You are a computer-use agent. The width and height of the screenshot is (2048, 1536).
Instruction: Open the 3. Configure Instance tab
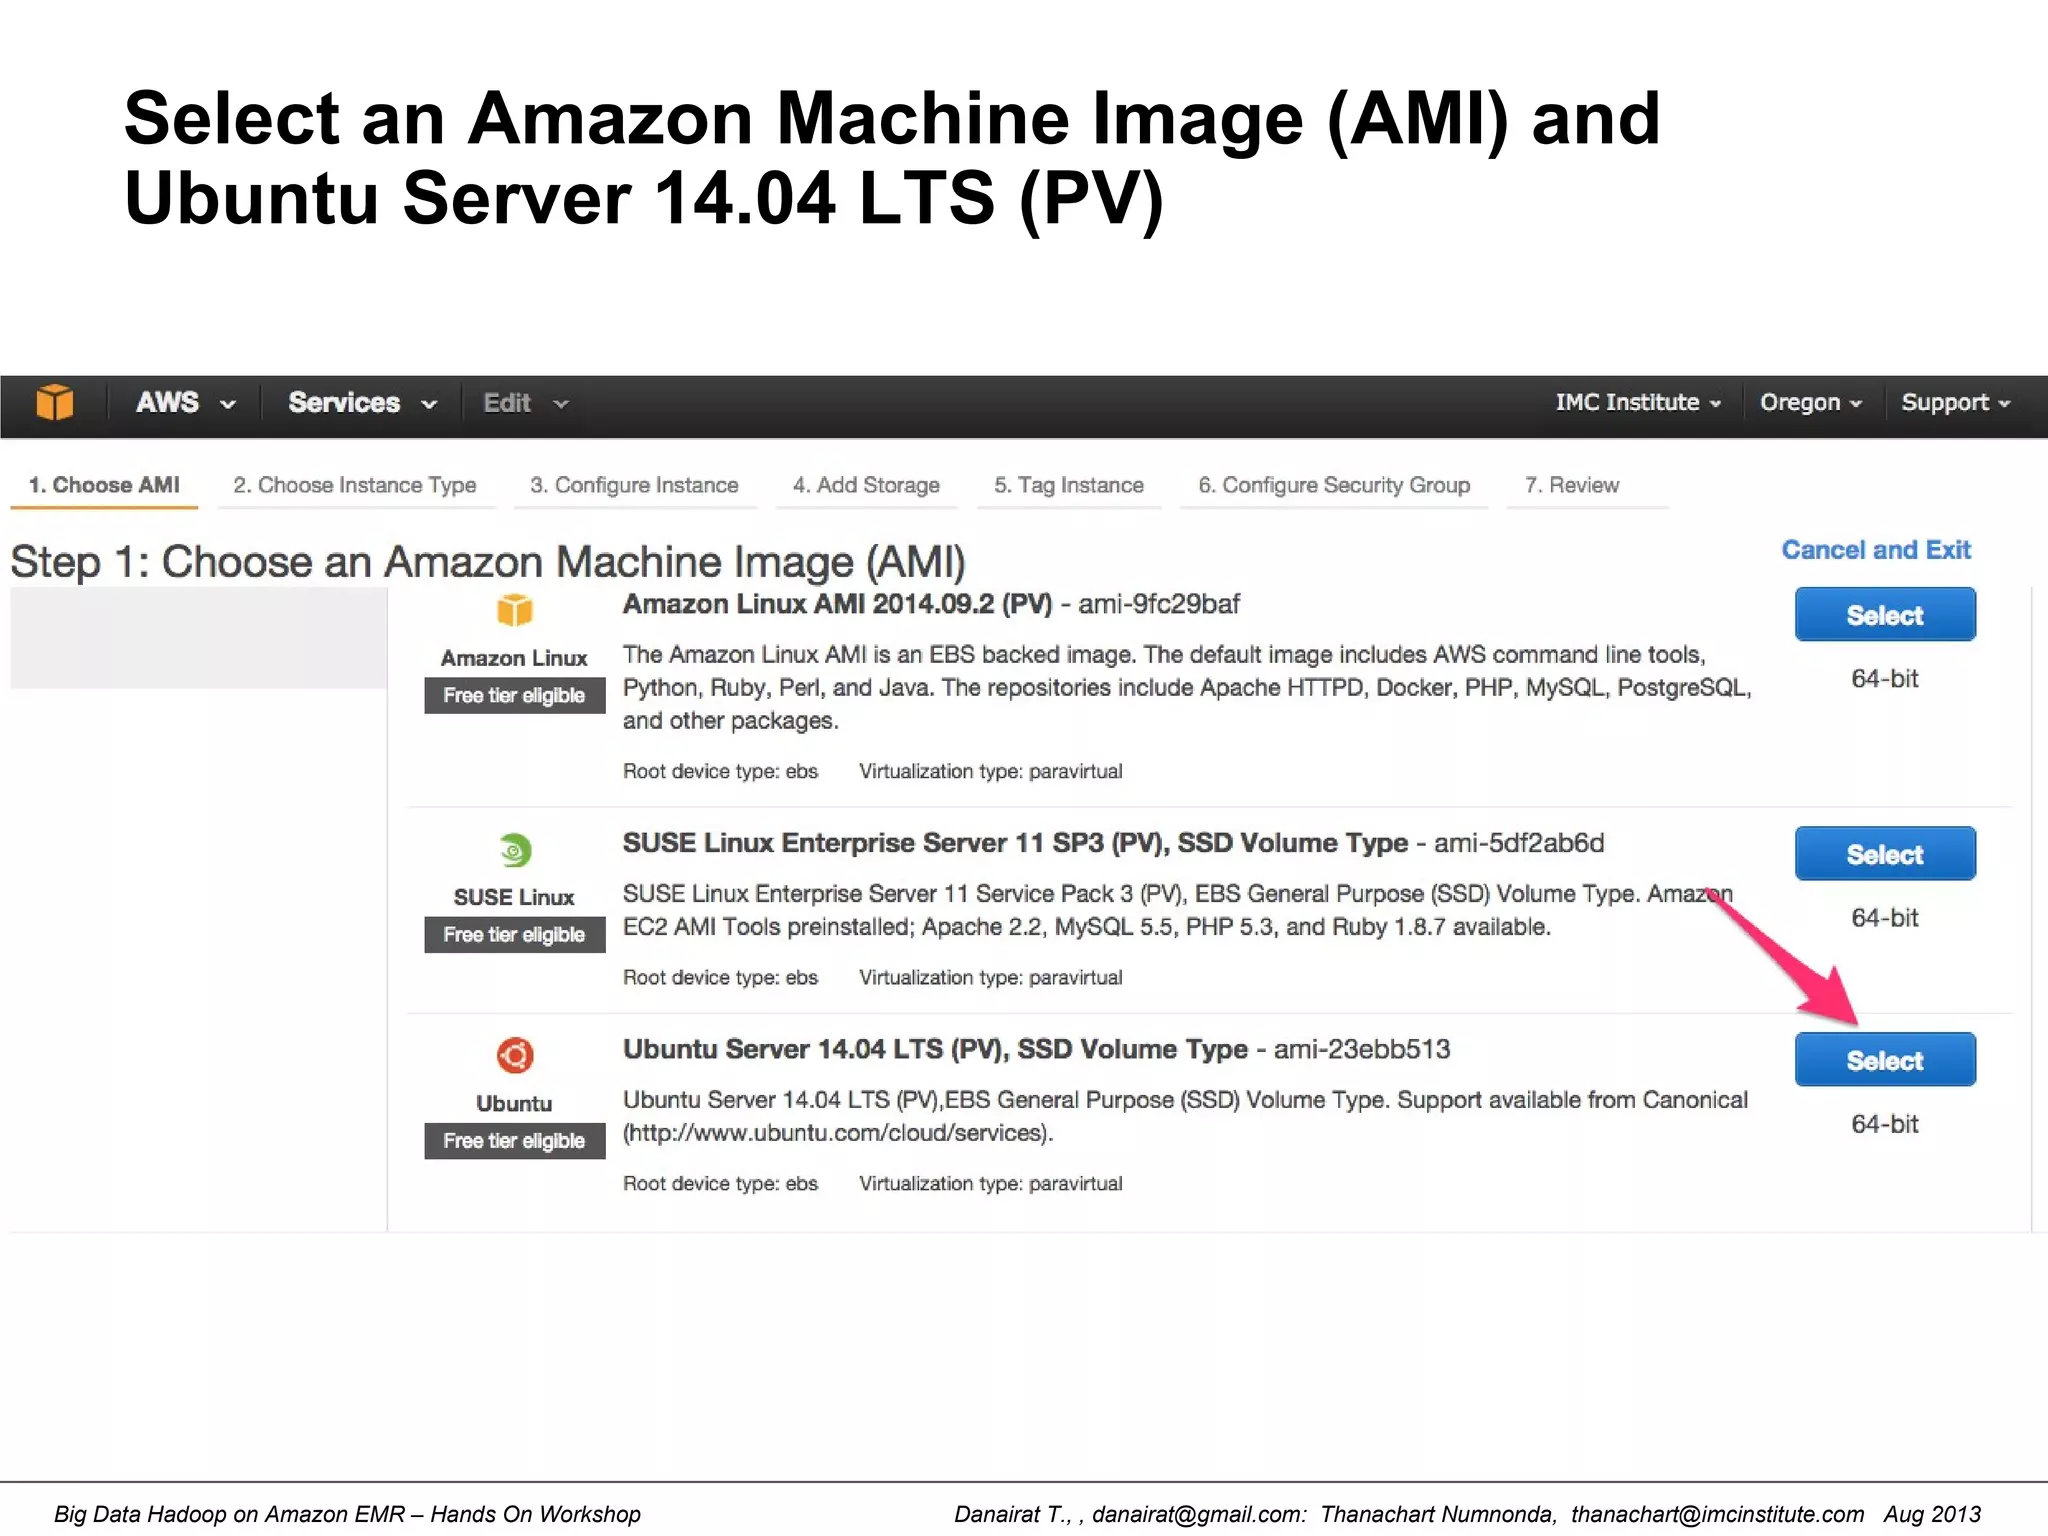pyautogui.click(x=634, y=485)
